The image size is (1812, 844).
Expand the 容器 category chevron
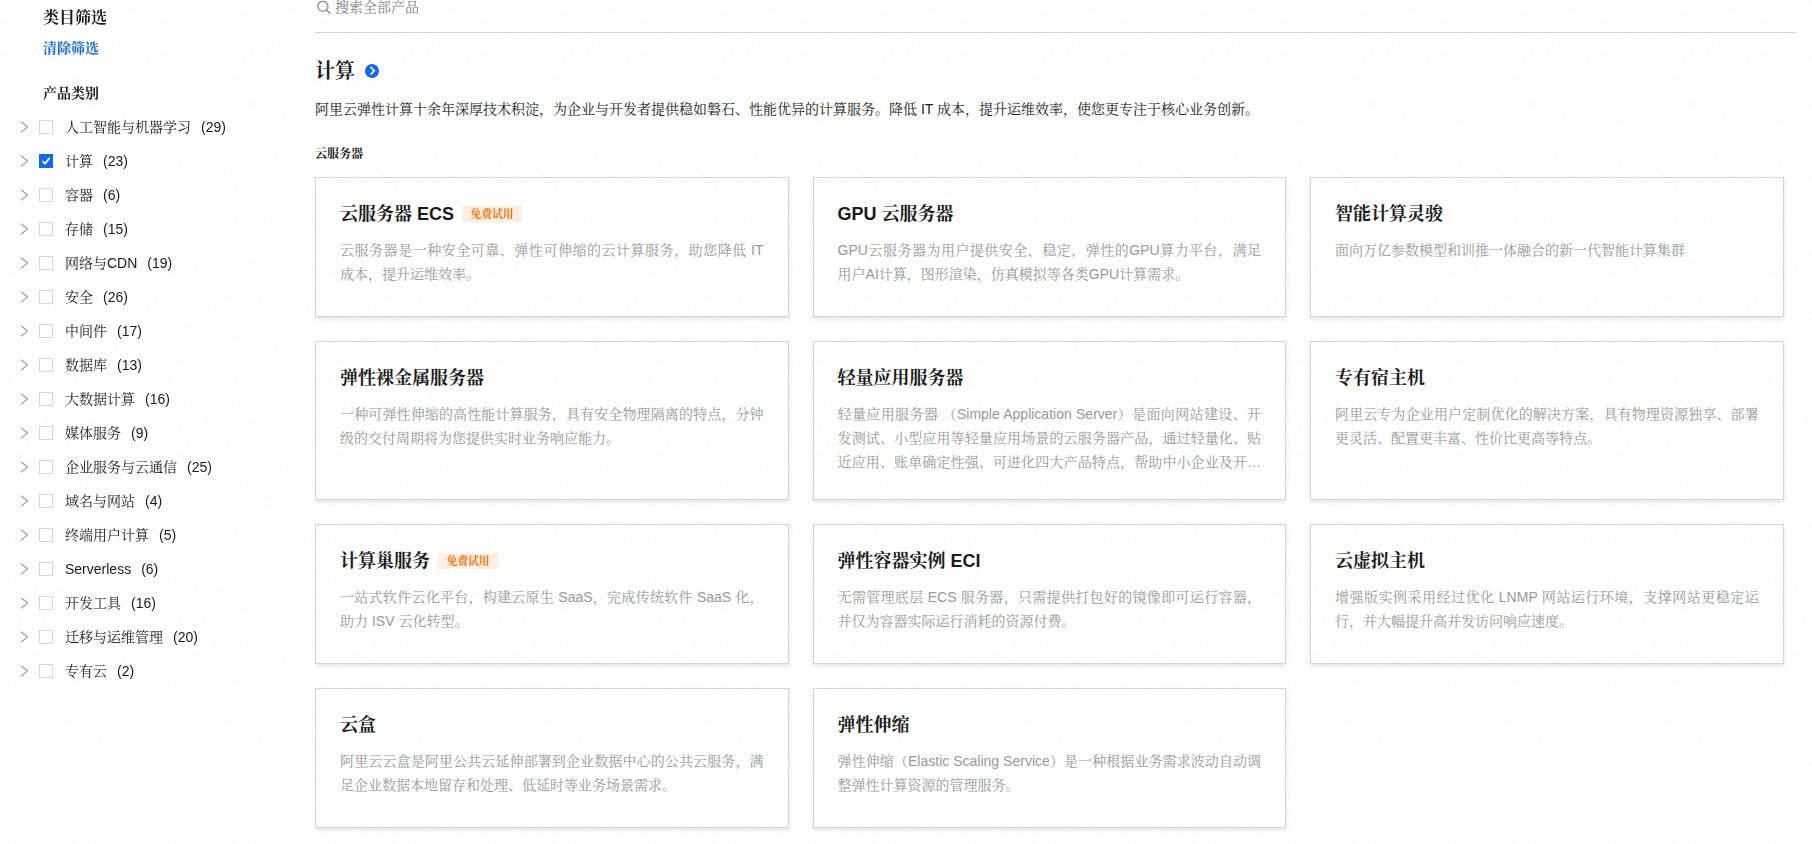24,195
